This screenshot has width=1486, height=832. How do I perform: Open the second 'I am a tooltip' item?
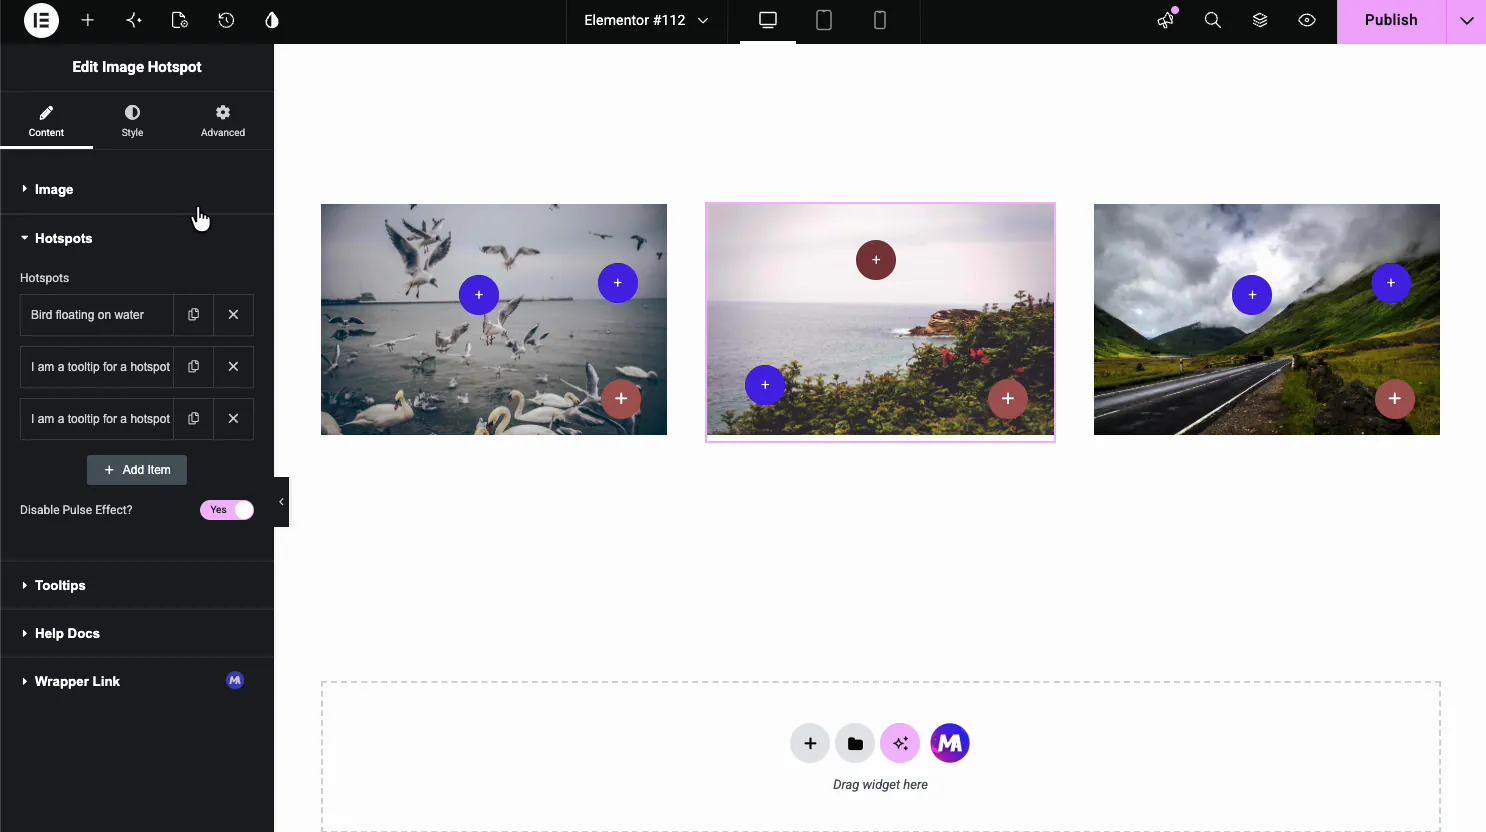(x=97, y=367)
